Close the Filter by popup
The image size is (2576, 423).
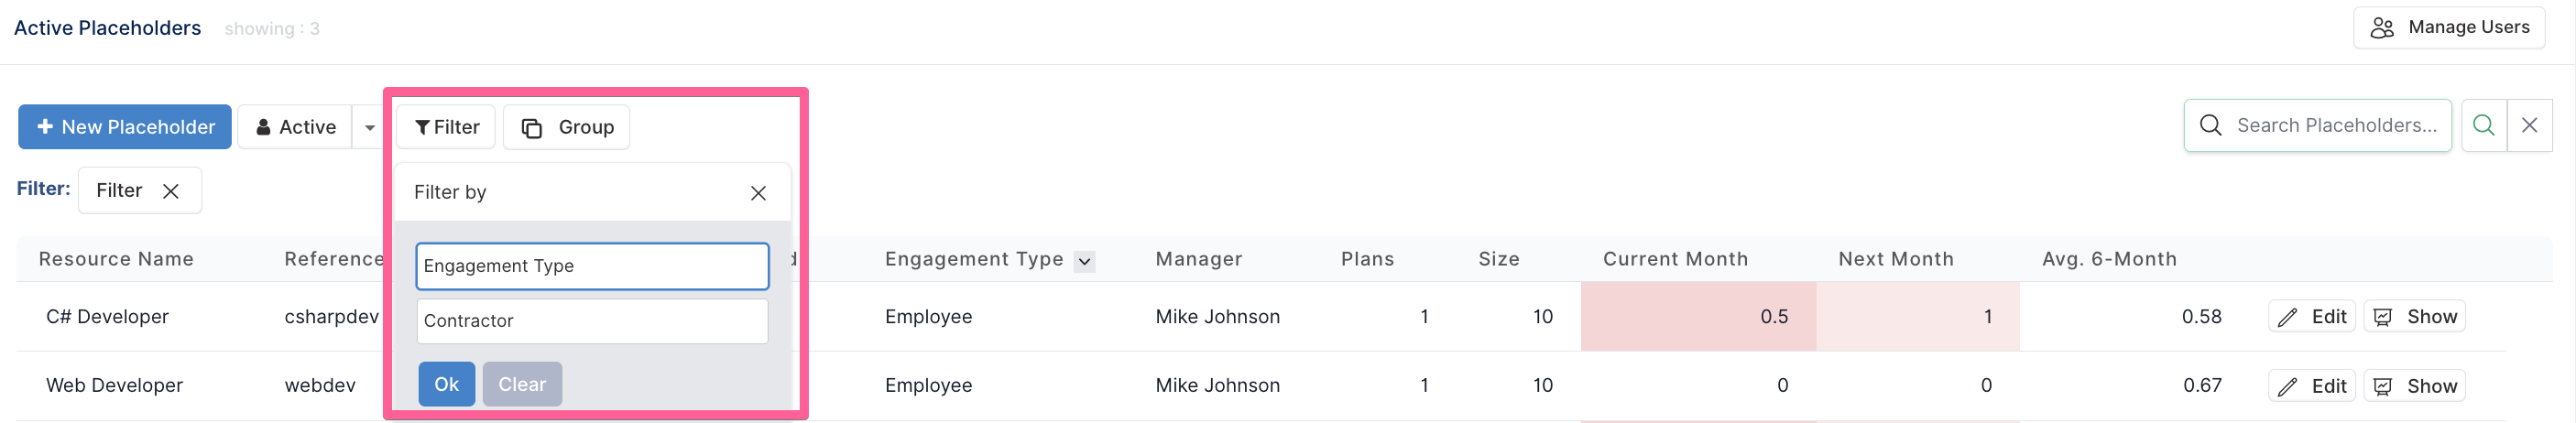758,193
